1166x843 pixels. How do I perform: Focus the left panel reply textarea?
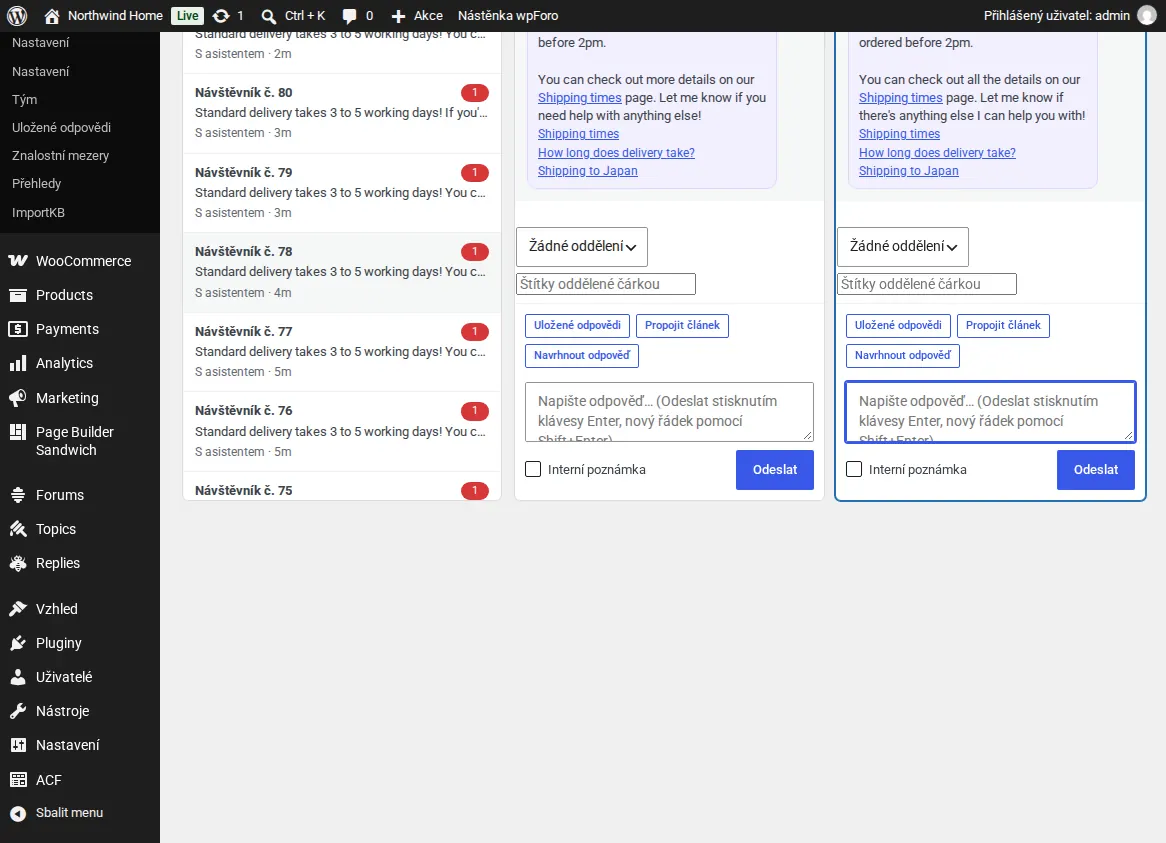click(x=669, y=412)
